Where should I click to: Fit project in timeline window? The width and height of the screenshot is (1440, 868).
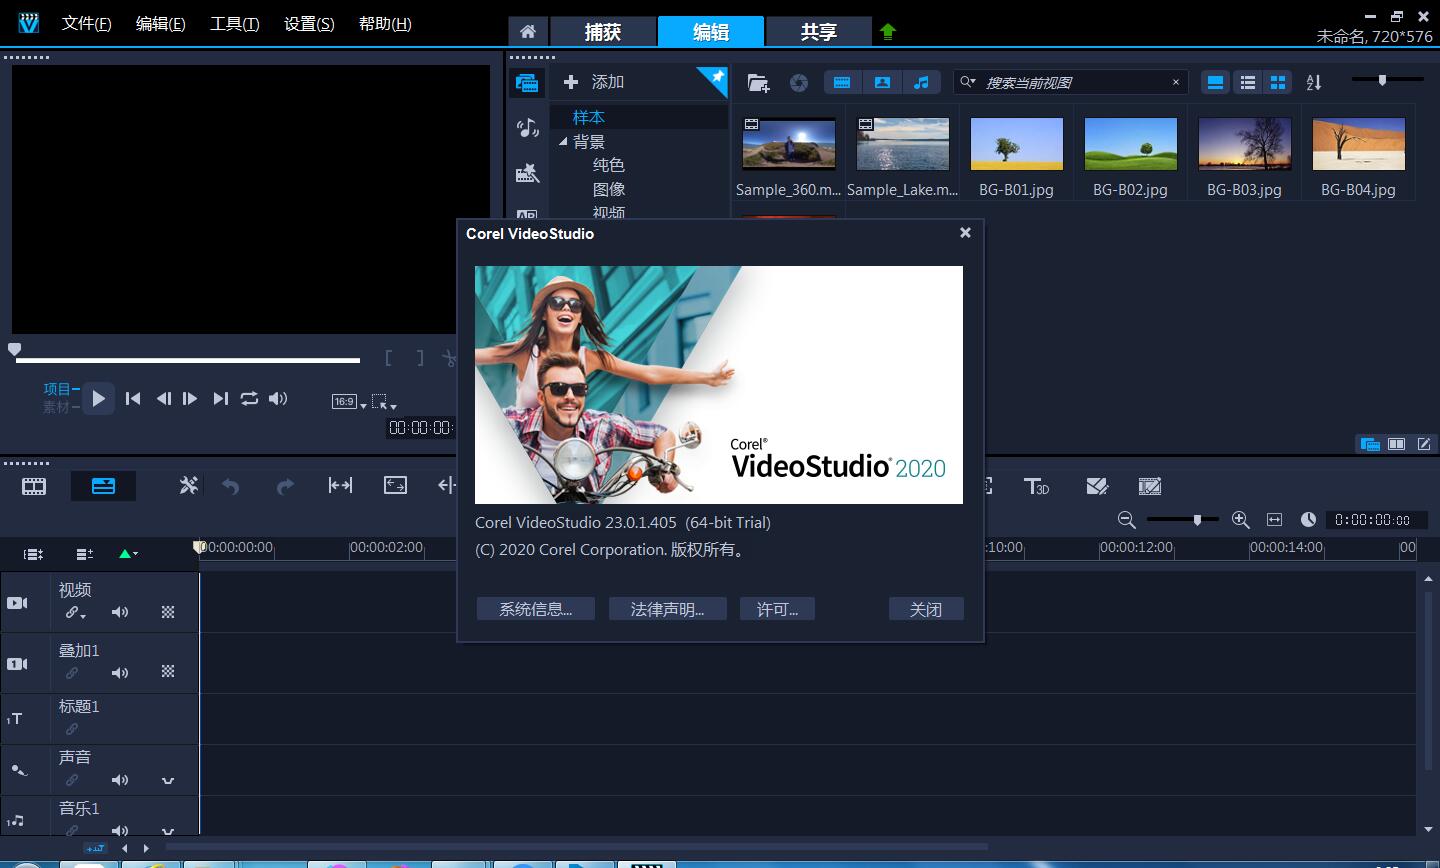1274,520
